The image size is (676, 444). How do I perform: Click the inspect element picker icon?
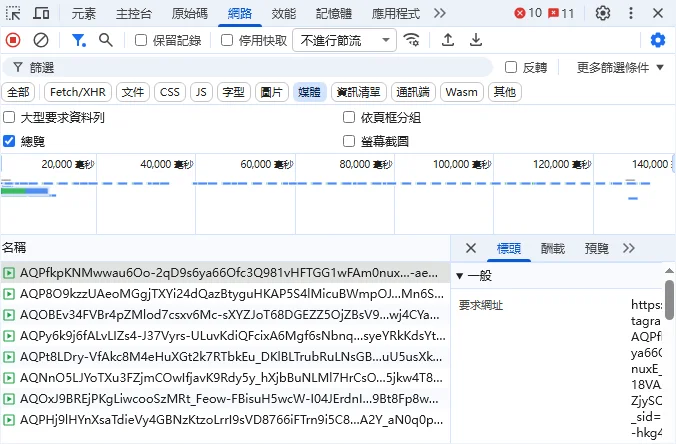14,13
